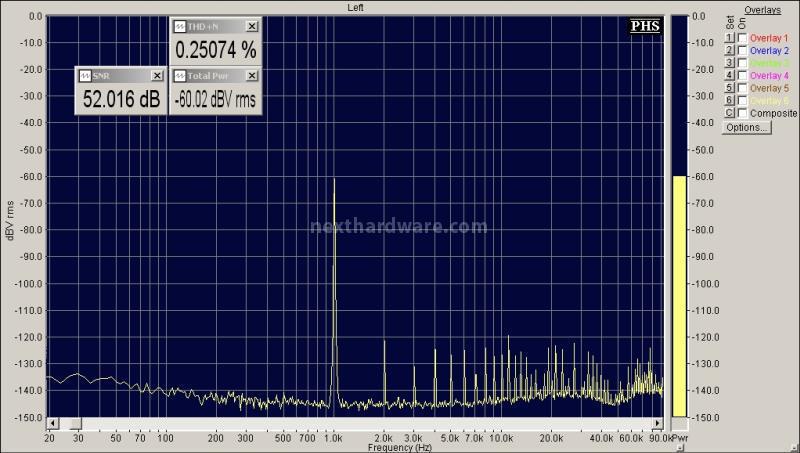This screenshot has height=453, width=800.
Task: Click the 0.25074 % THD+N reading
Action: tap(216, 50)
